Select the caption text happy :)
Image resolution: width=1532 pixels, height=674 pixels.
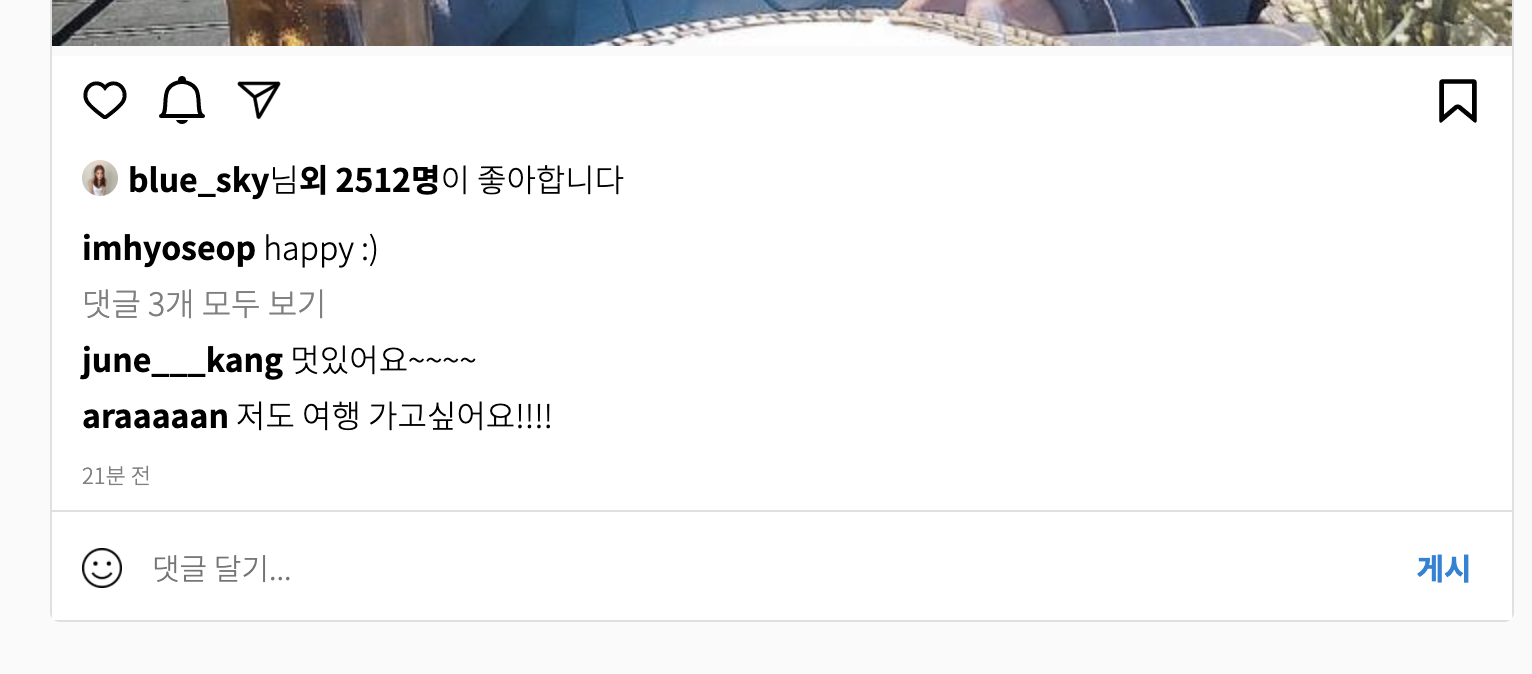click(x=321, y=249)
